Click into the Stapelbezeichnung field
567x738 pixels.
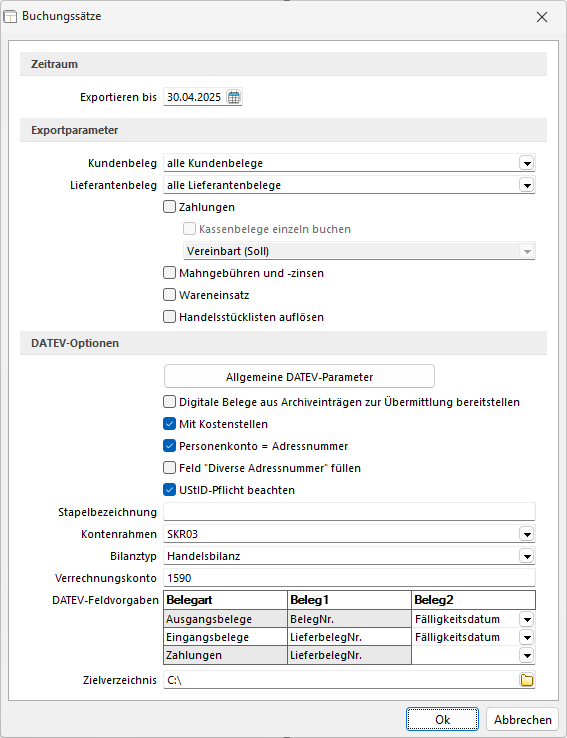point(349,512)
